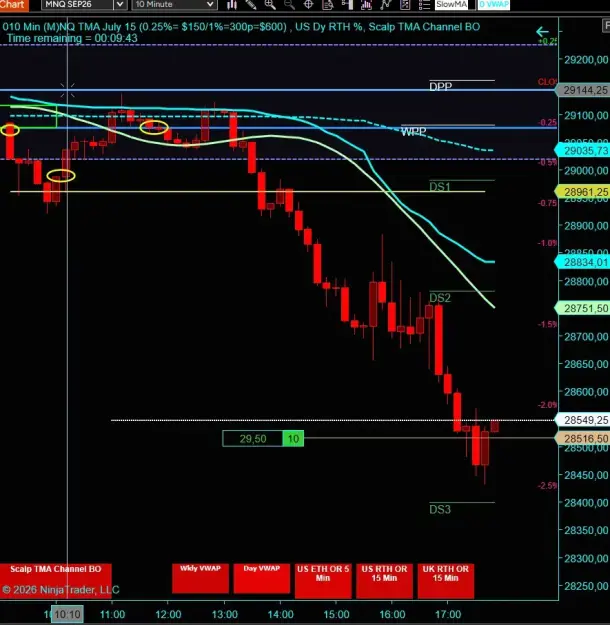This screenshot has height=625, width=610.
Task: Expand the 10 Minute interval dropdown
Action: [210, 4]
